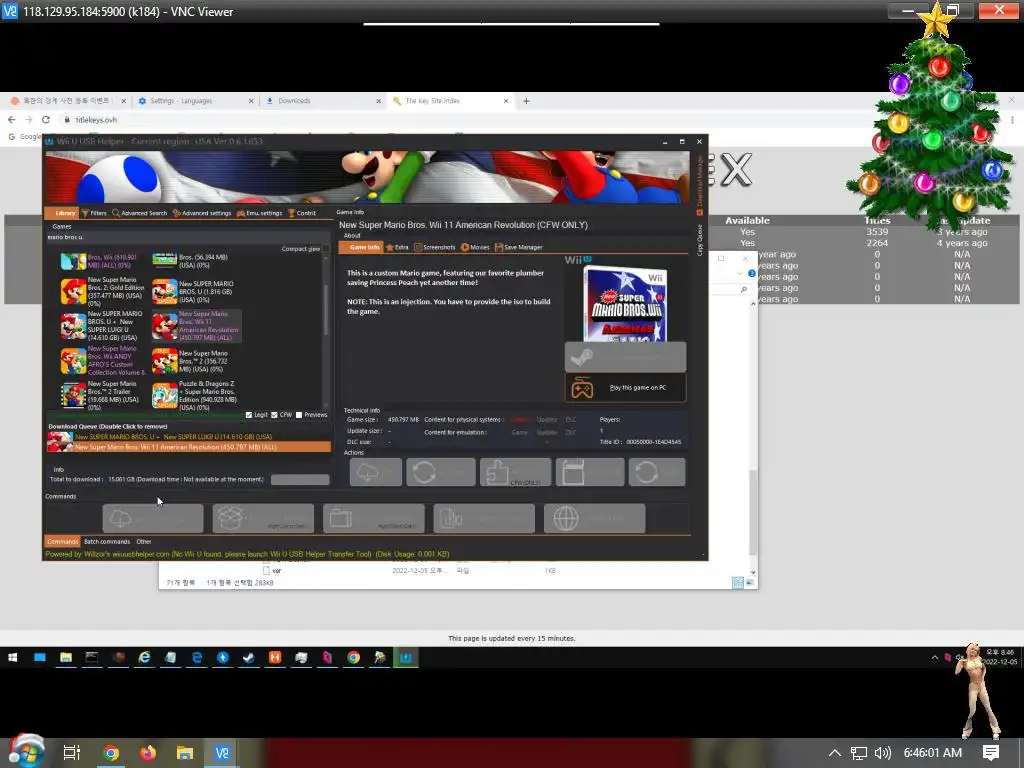Click the open box icon under Commands

point(263,519)
